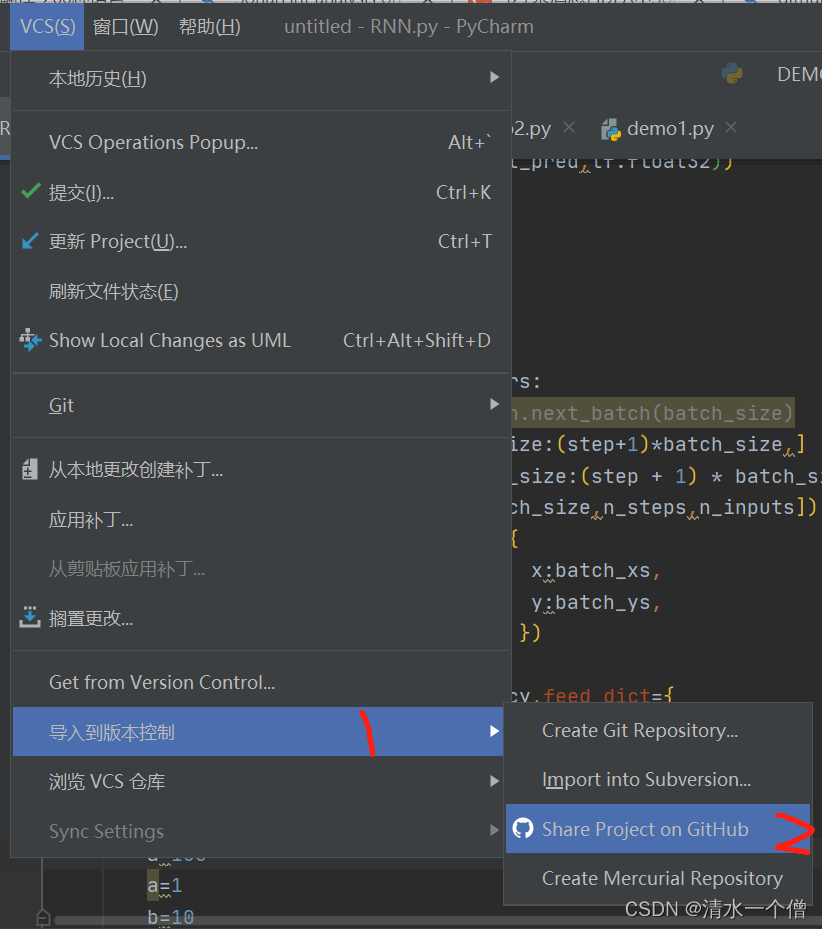Click the Python logo run configuration icon
The height and width of the screenshot is (929, 822).
[733, 73]
